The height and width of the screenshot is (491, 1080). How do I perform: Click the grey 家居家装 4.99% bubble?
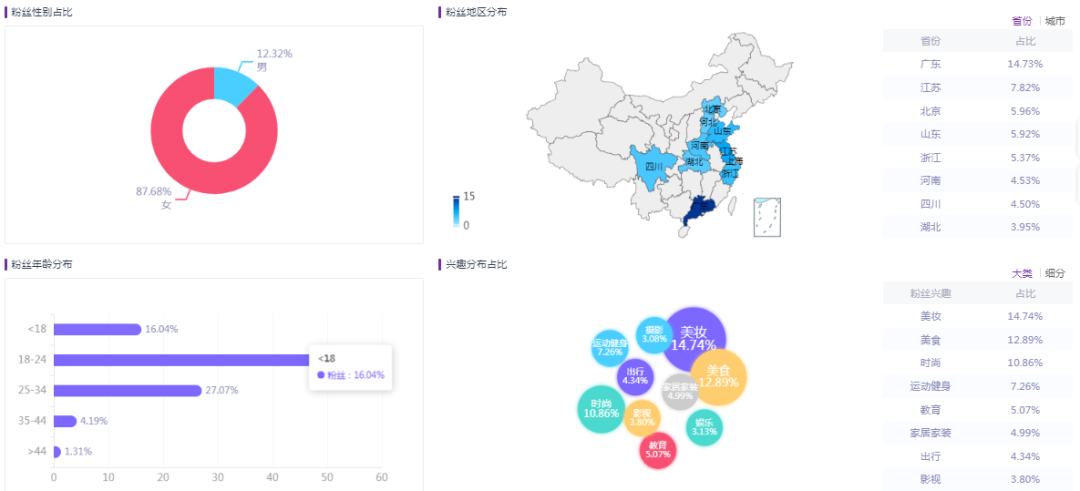(680, 392)
